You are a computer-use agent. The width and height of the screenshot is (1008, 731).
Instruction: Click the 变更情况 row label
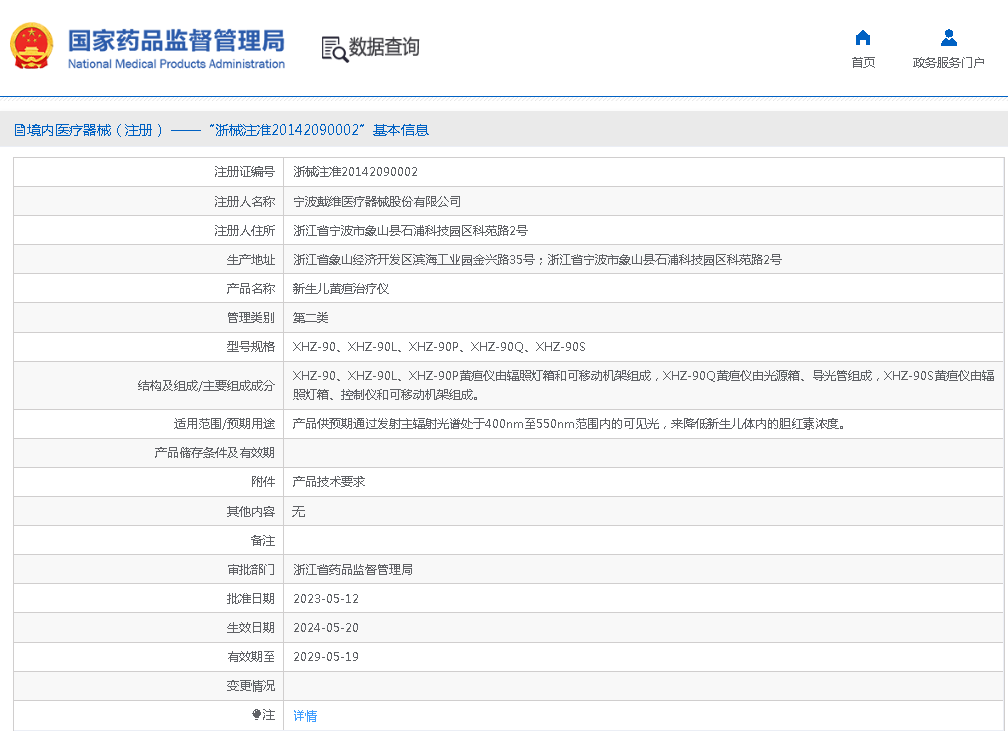click(251, 686)
